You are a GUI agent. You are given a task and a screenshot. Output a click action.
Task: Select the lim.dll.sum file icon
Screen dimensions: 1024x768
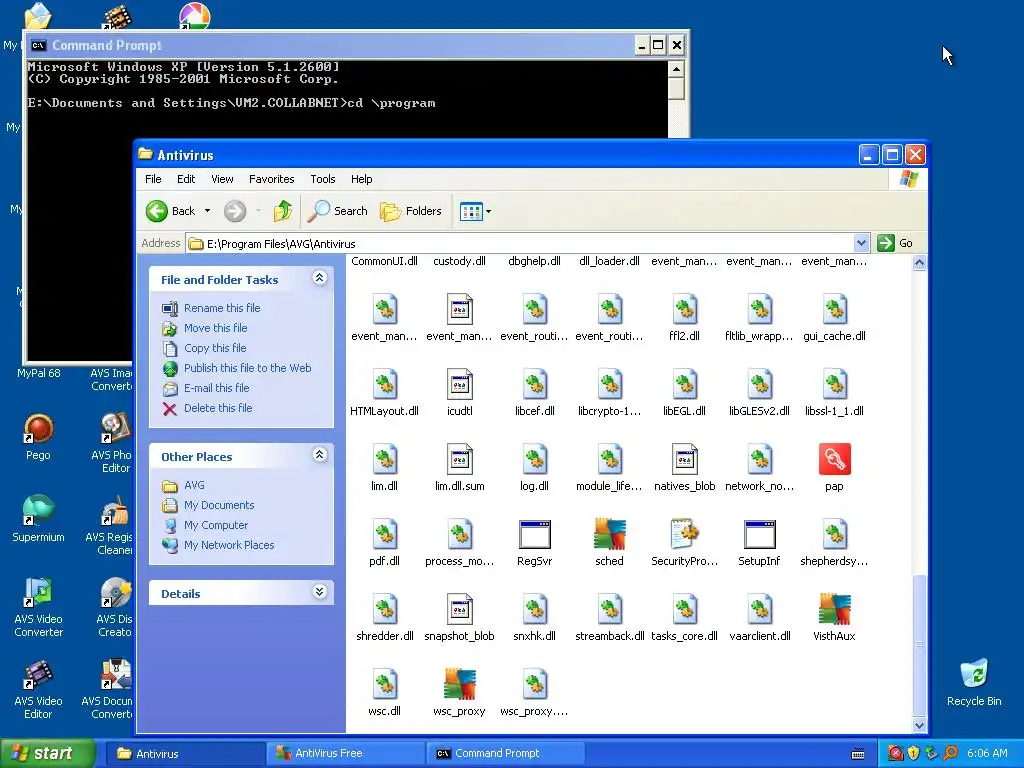[459, 459]
